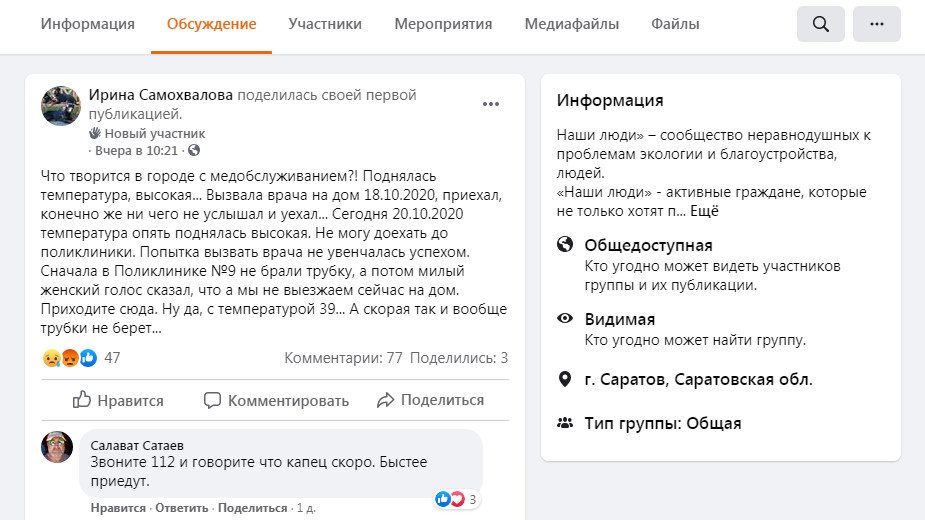Image resolution: width=925 pixels, height=520 pixels.
Task: Open Ирина Самохвалова's profile link
Action: 161,95
